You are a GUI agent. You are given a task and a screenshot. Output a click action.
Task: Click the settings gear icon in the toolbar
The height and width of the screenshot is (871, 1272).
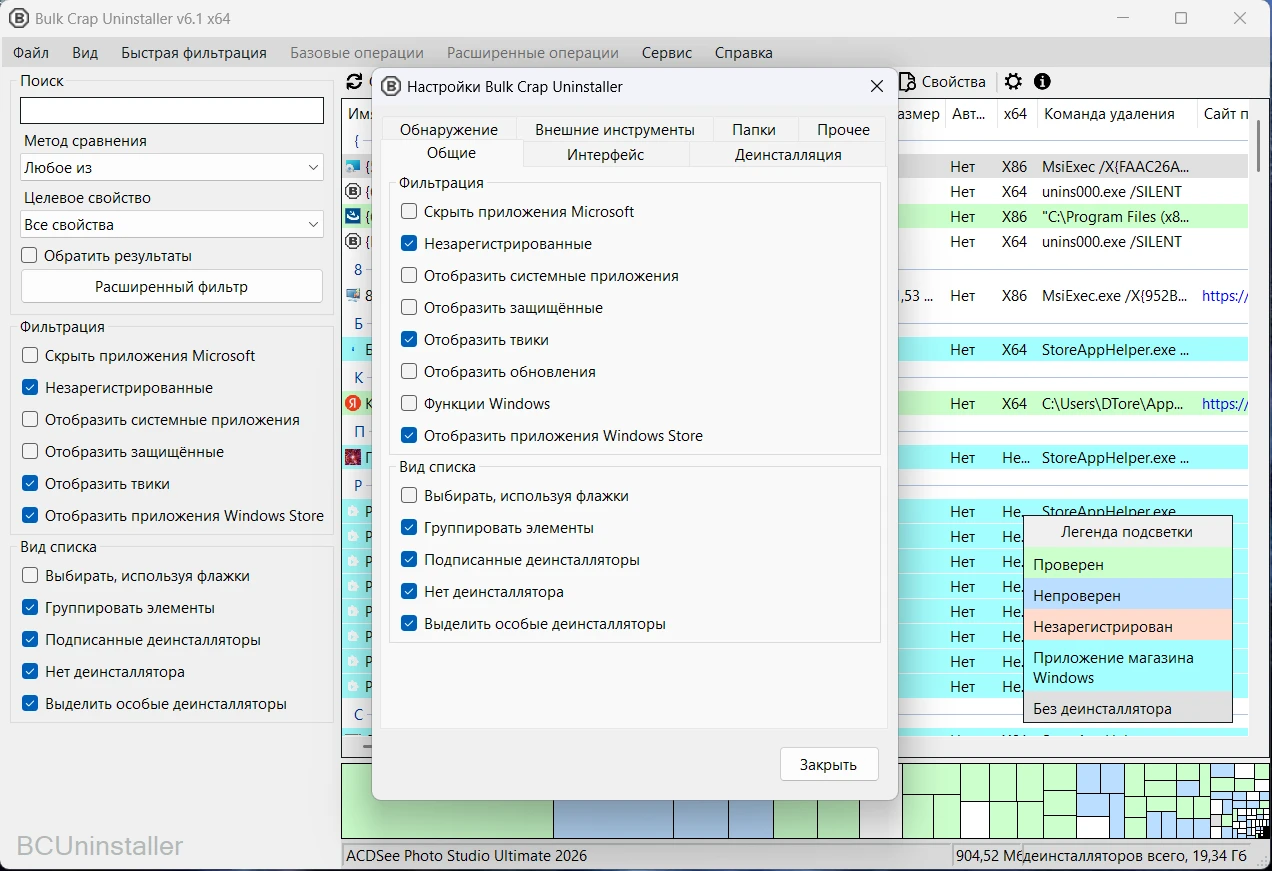(x=1013, y=82)
